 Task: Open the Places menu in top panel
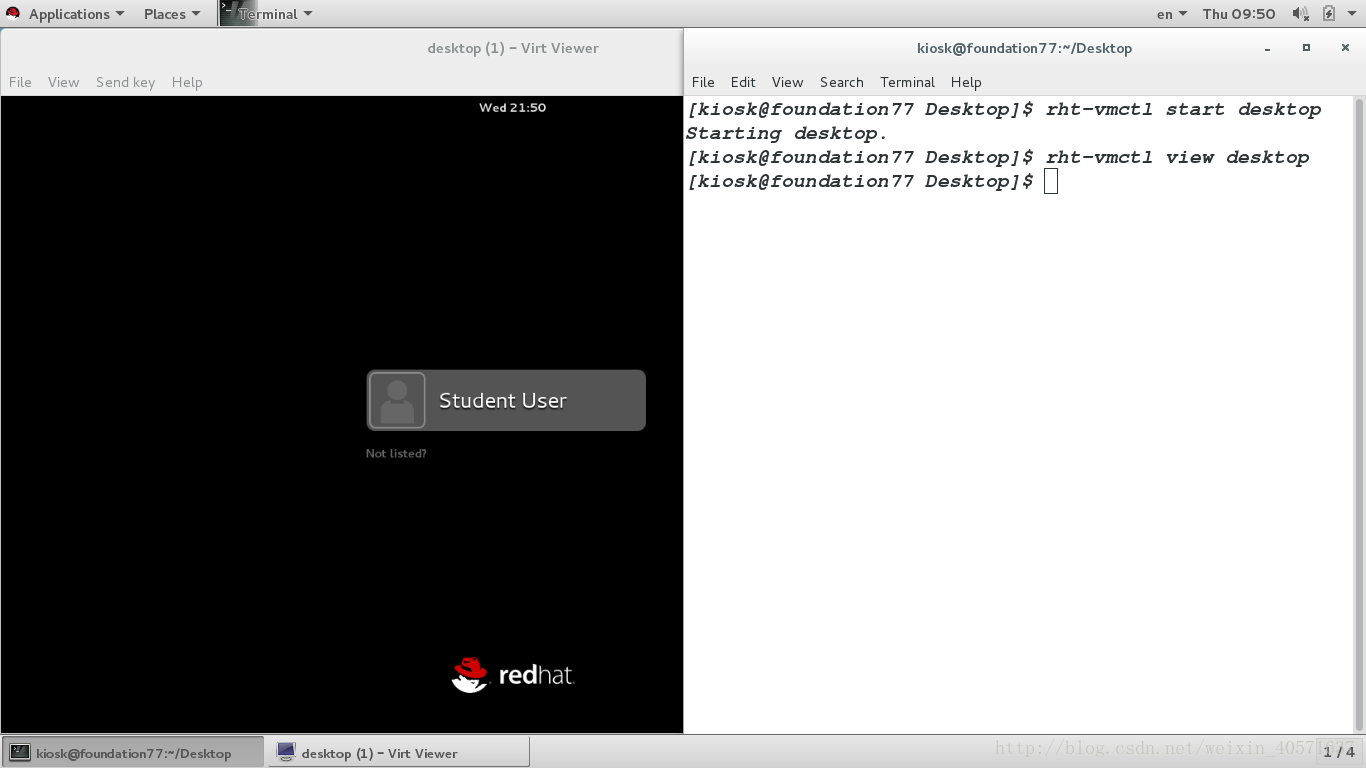click(x=171, y=14)
